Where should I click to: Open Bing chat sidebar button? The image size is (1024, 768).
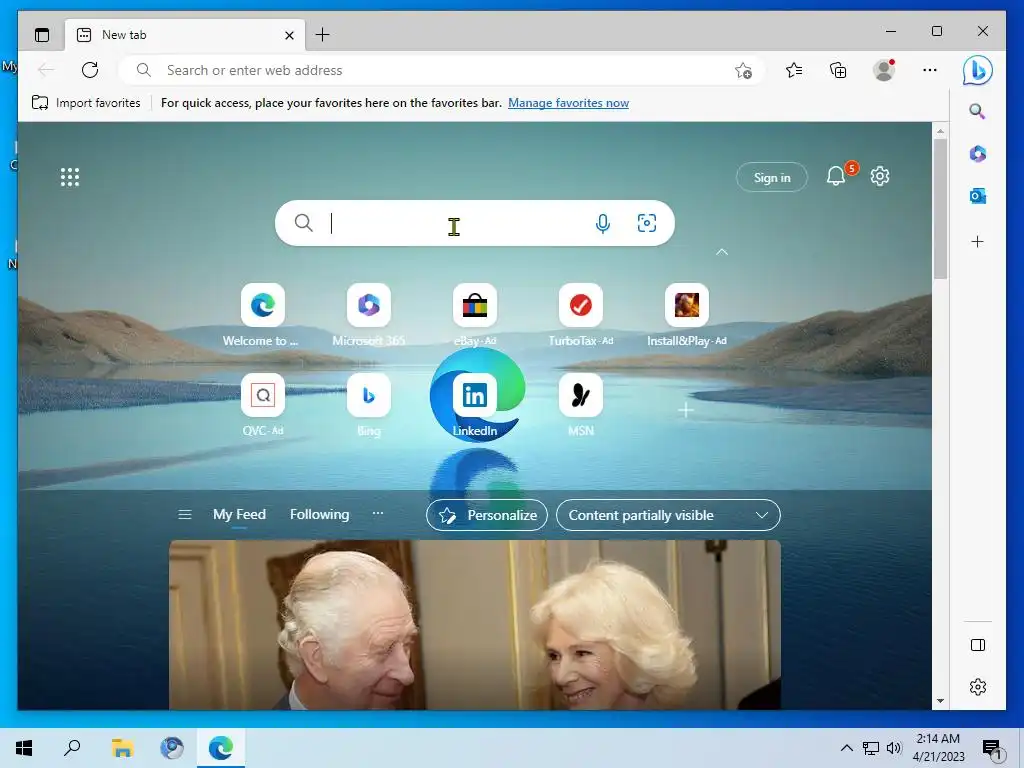(978, 71)
